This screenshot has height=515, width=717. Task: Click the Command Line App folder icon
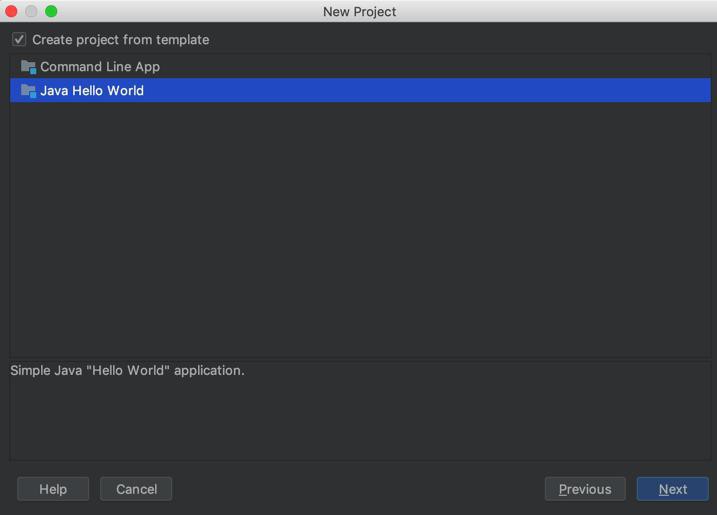tap(28, 67)
